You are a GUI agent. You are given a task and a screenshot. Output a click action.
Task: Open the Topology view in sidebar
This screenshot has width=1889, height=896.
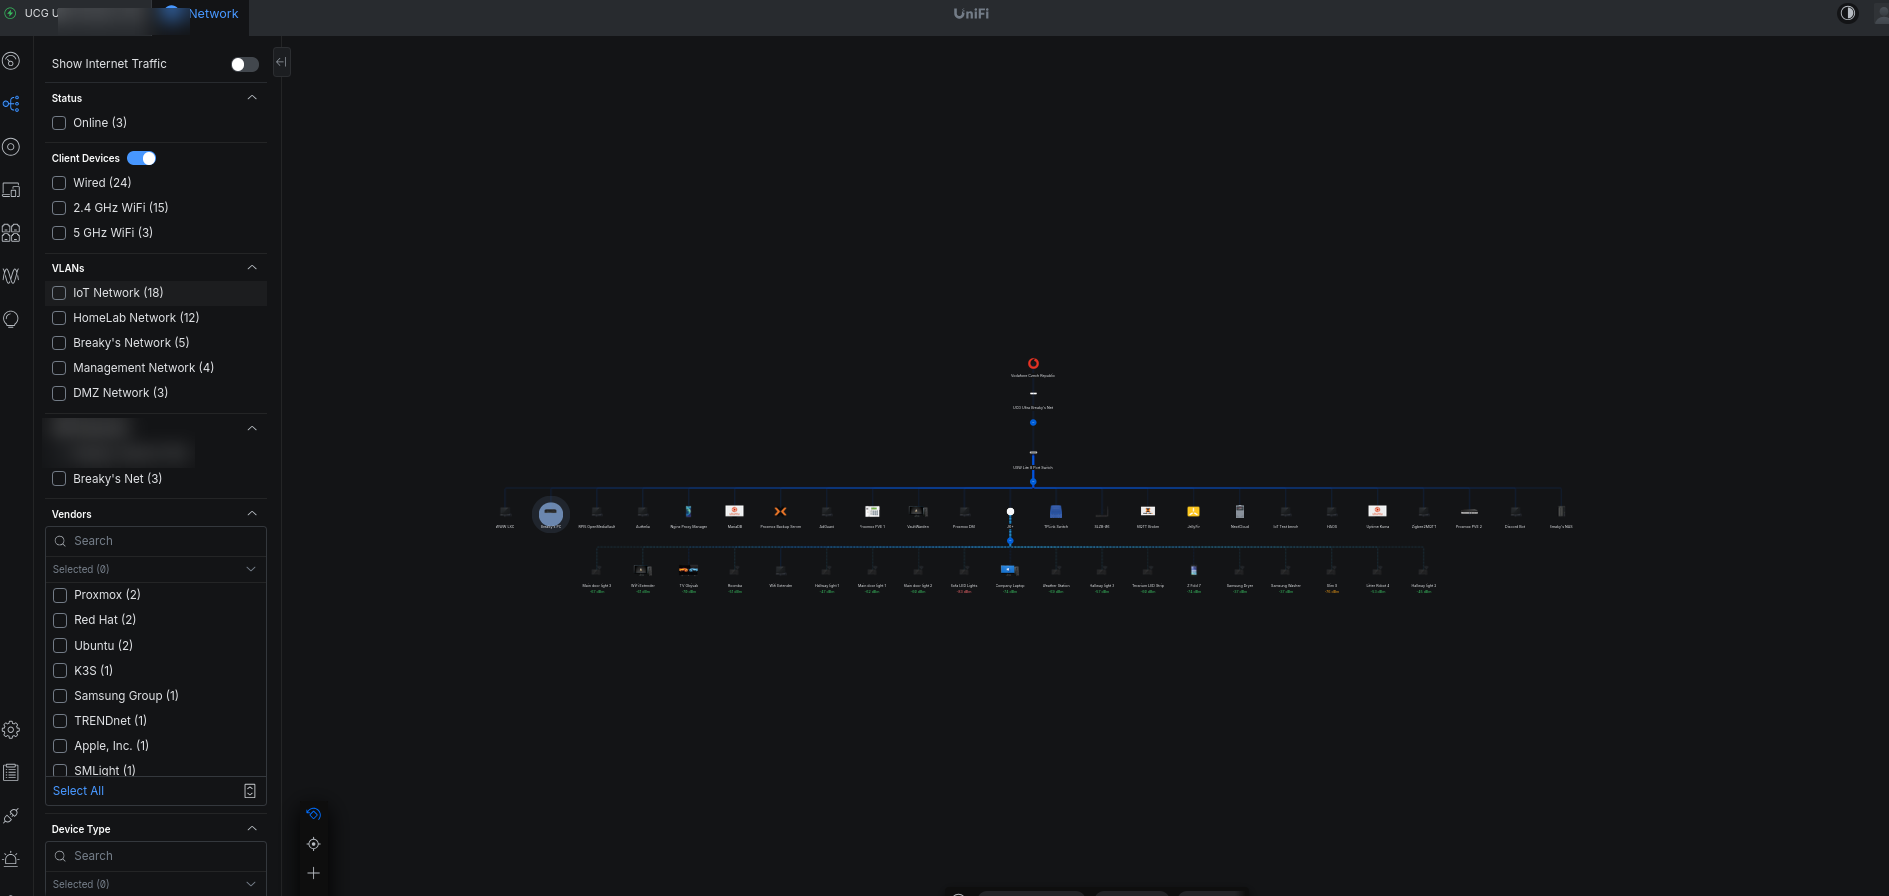(x=11, y=103)
